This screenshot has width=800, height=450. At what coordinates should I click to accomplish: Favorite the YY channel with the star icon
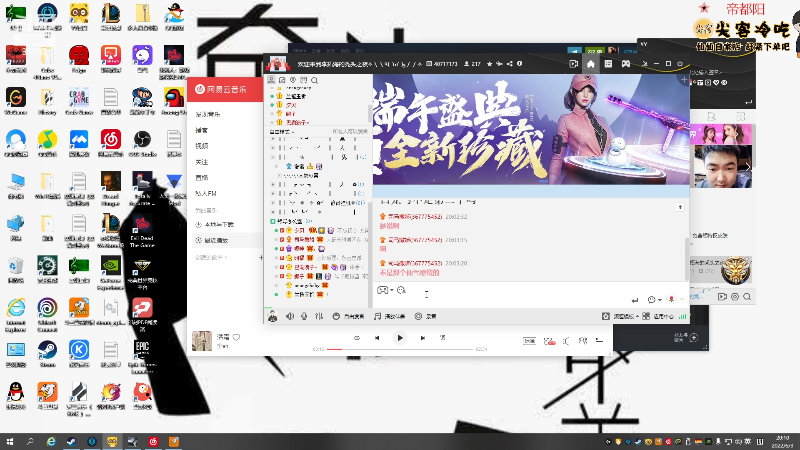click(x=489, y=64)
